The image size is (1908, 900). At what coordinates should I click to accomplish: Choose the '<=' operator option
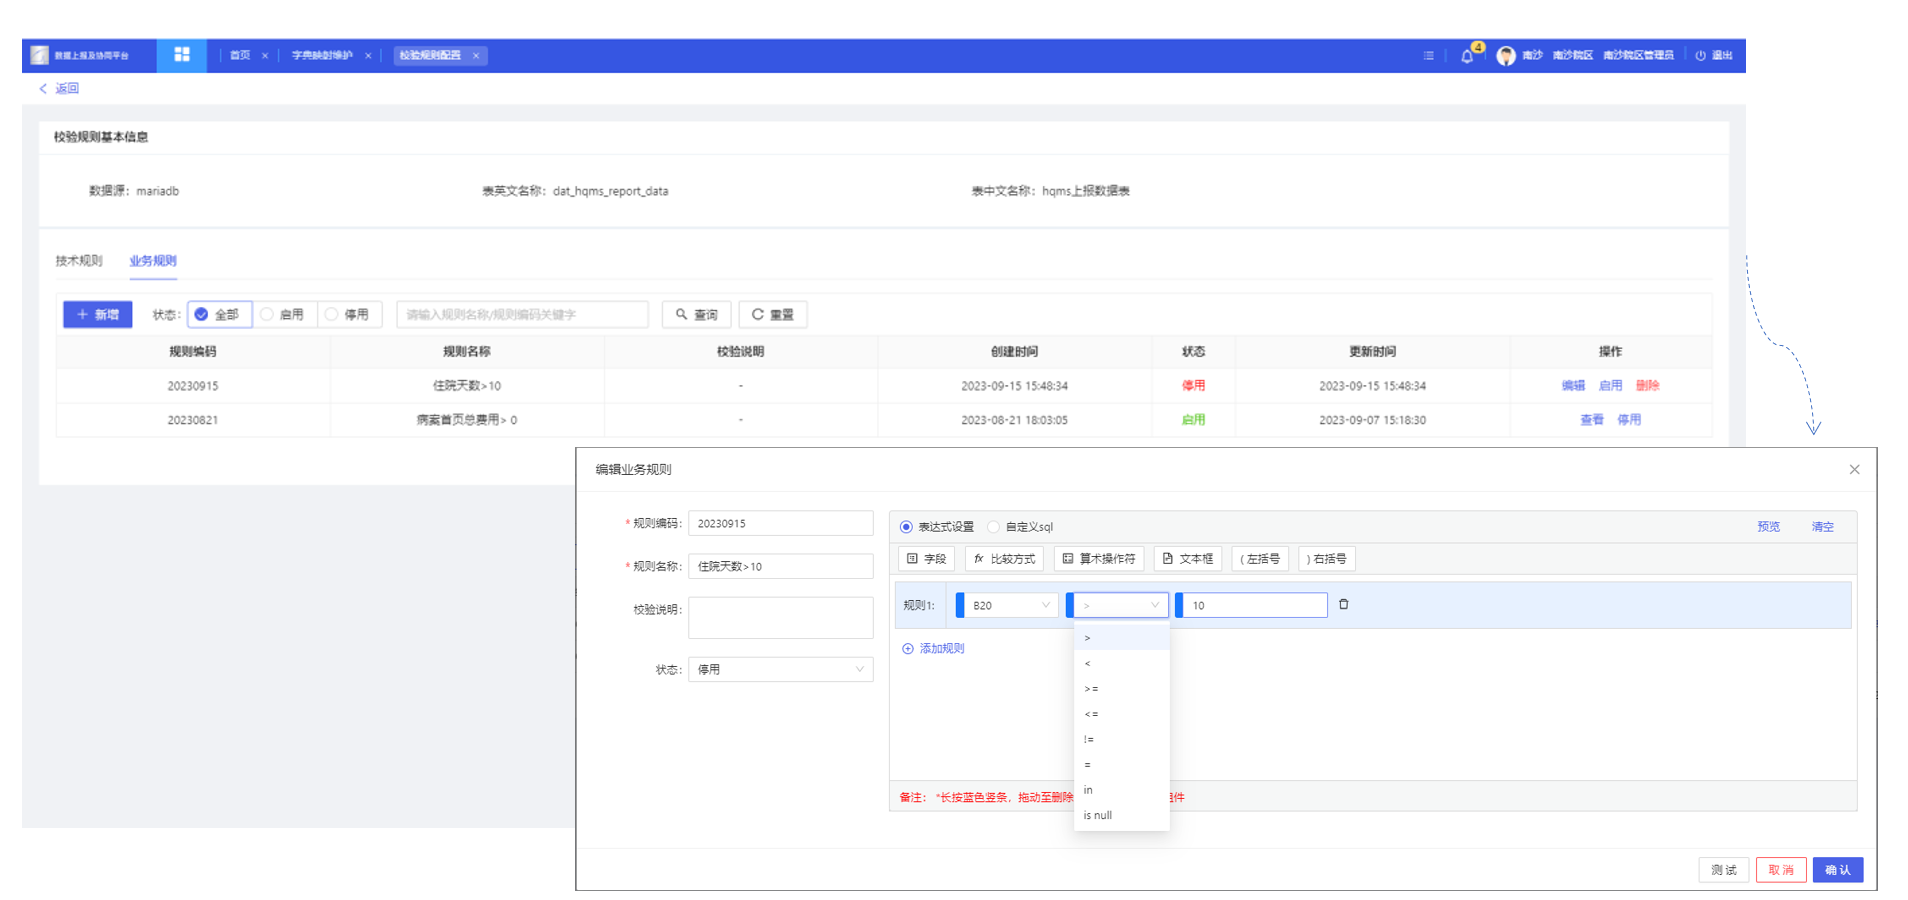[x=1121, y=714]
